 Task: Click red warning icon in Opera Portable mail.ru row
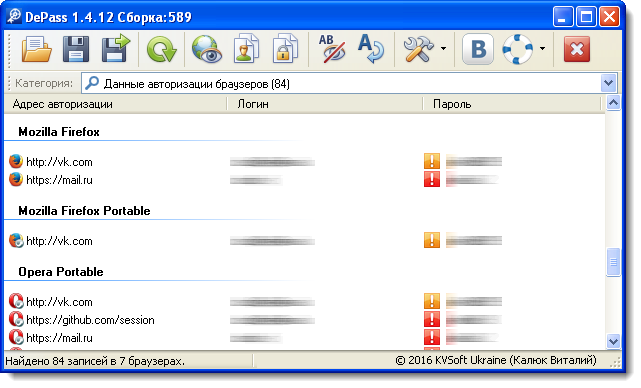[432, 337]
